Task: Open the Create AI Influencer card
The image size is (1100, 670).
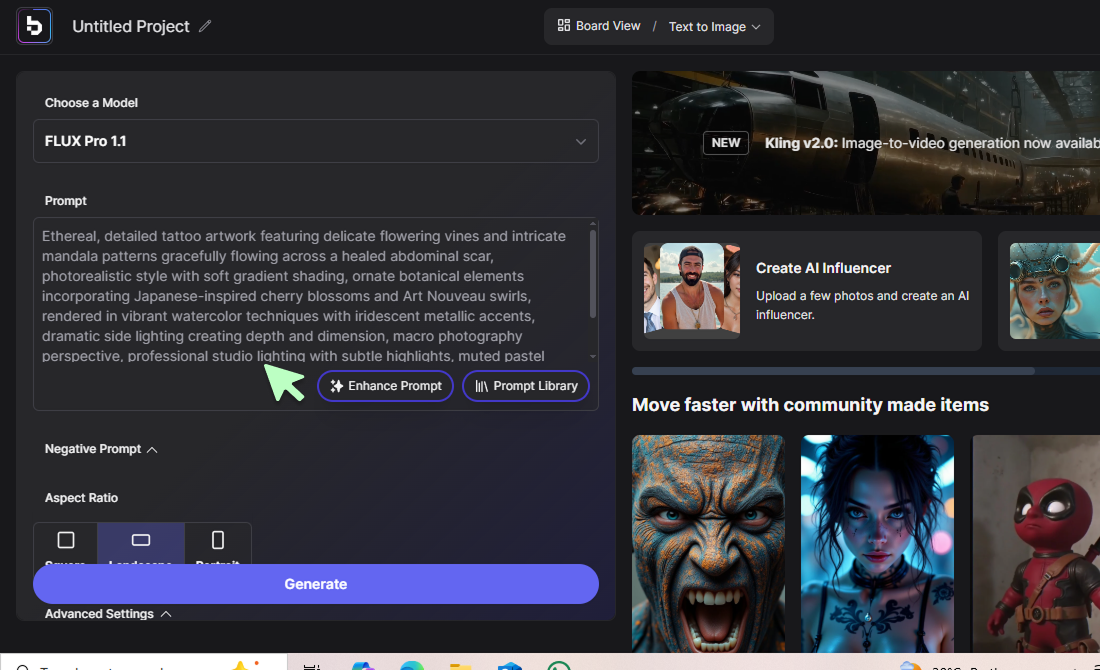Action: click(x=807, y=291)
